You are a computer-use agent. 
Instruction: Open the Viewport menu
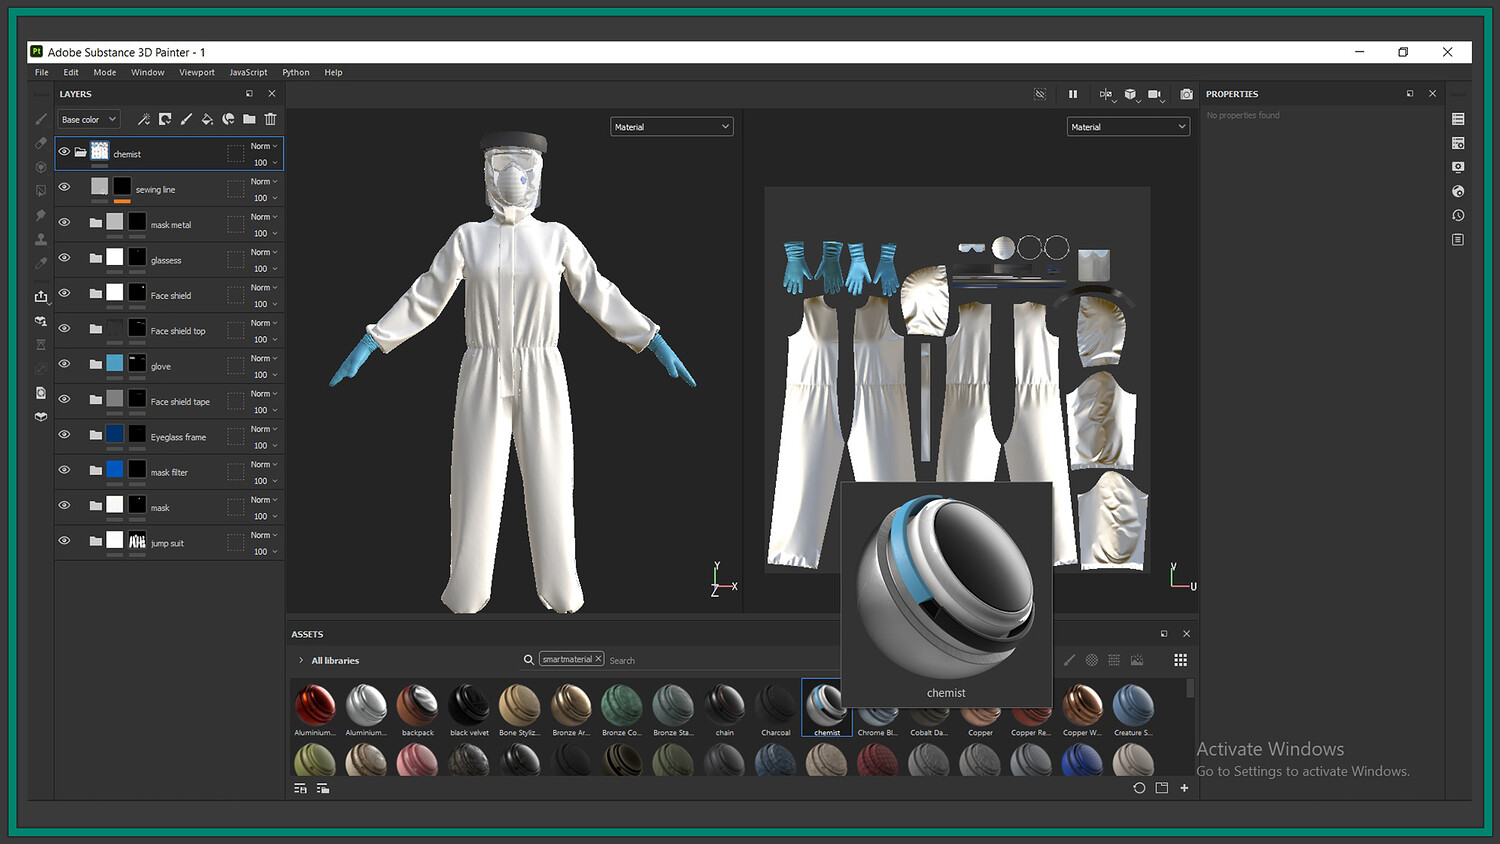197,72
